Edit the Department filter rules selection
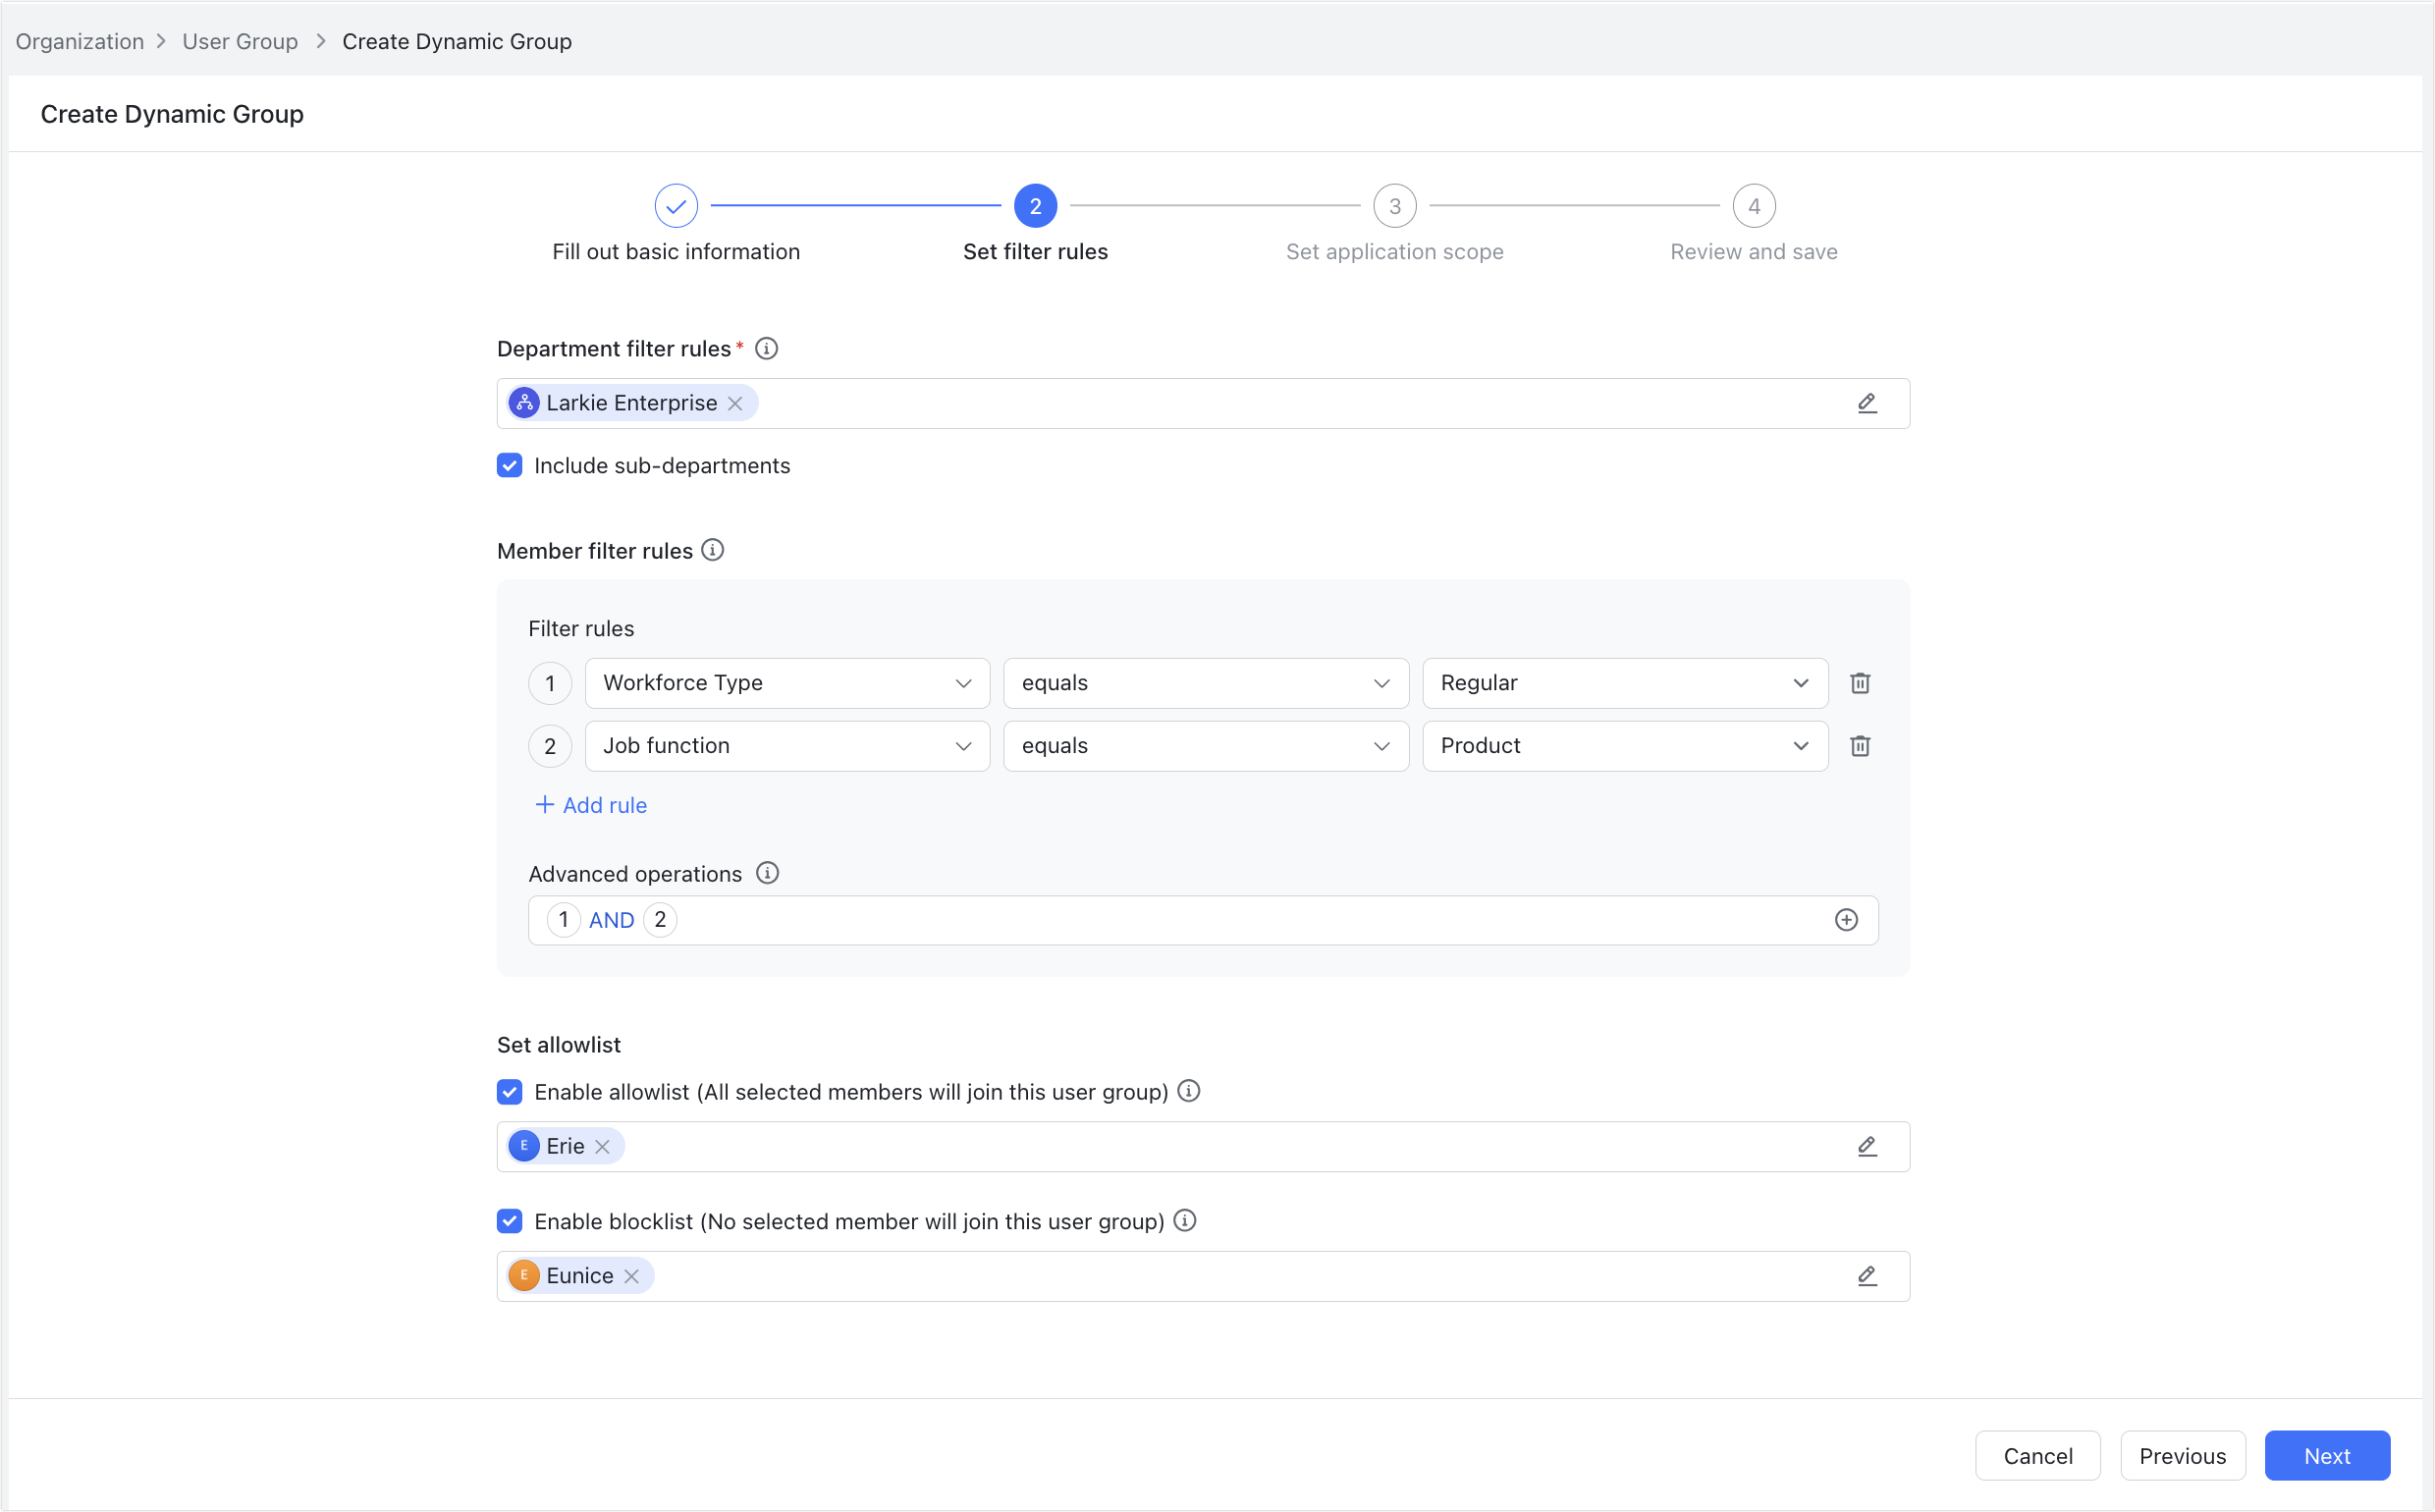The height and width of the screenshot is (1512, 2435). point(1868,403)
